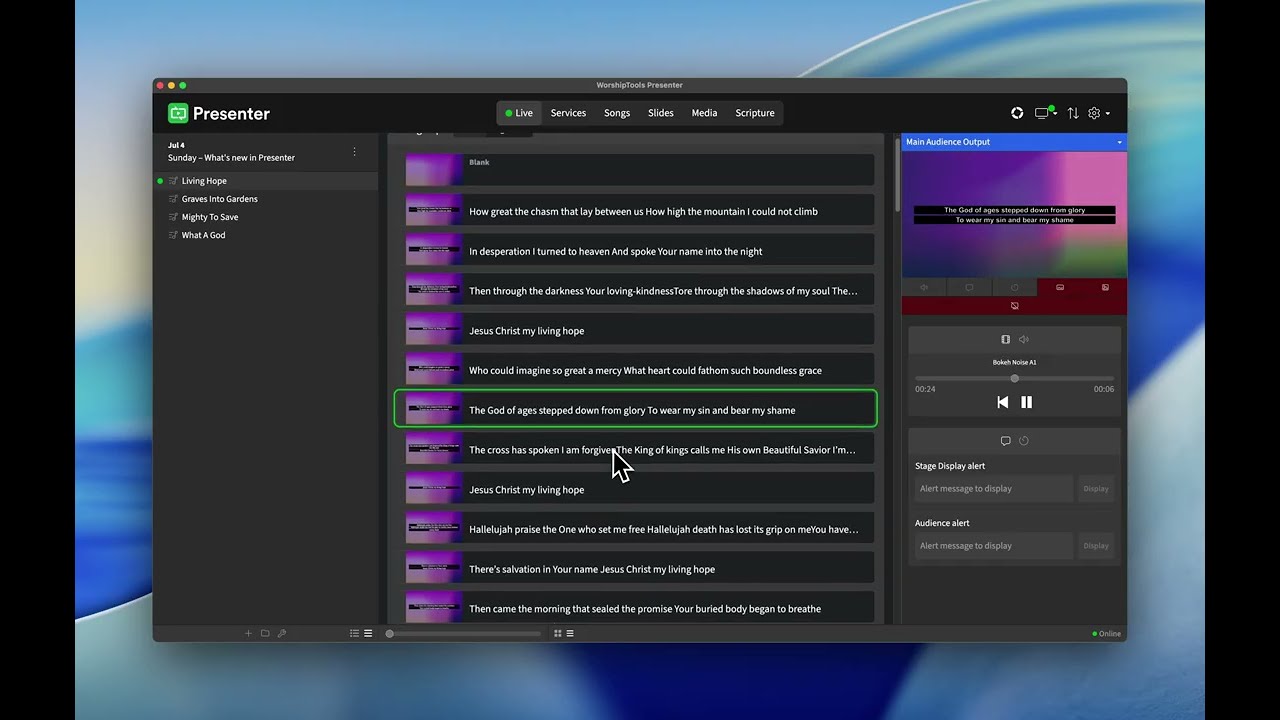Click the filmstrip media icon above Bokeh Noise
Image resolution: width=1280 pixels, height=720 pixels.
coord(1005,339)
